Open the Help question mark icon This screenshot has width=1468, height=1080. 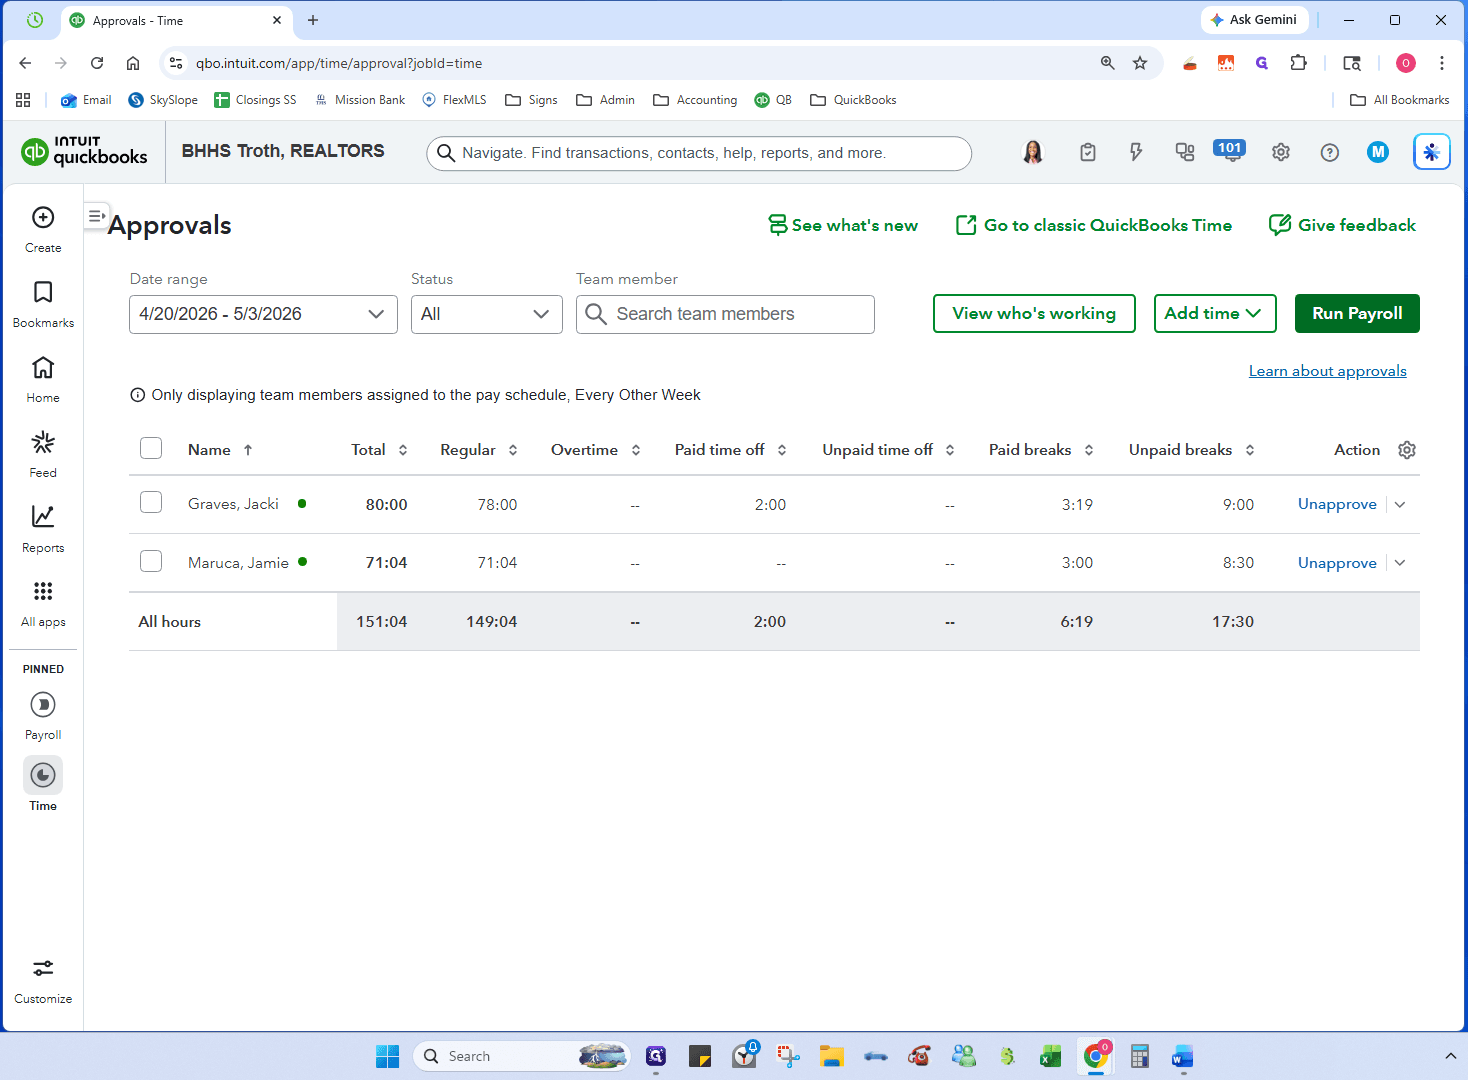tap(1329, 152)
